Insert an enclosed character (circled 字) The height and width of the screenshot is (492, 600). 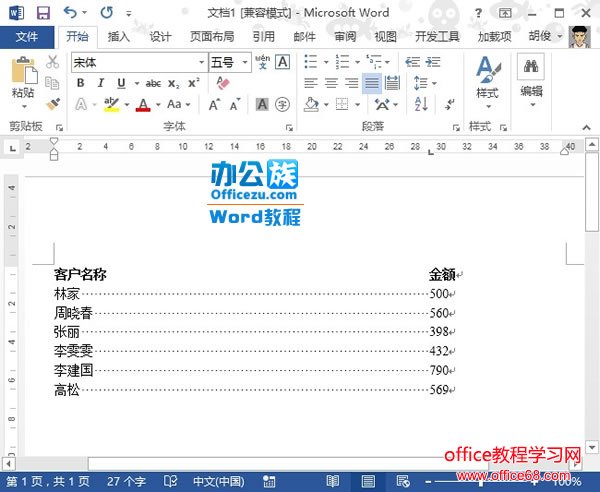pyautogui.click(x=282, y=104)
